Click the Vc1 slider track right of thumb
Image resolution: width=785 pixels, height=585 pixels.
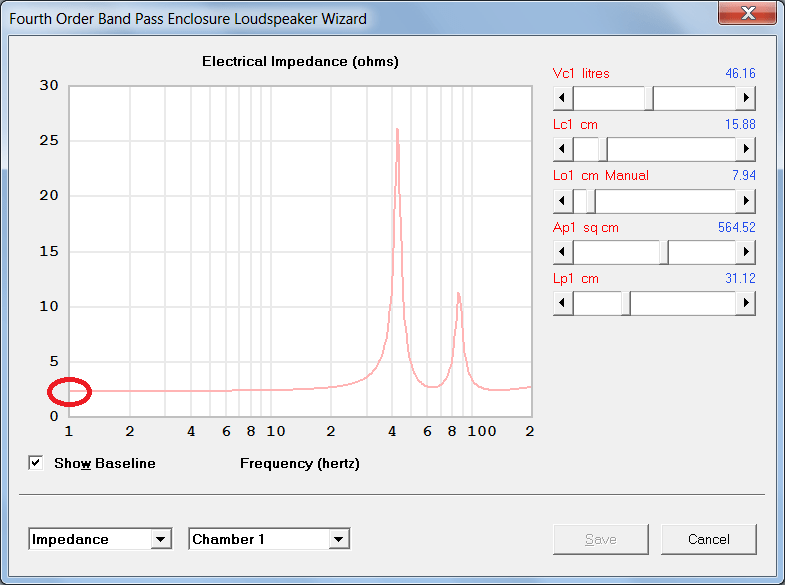click(x=694, y=98)
